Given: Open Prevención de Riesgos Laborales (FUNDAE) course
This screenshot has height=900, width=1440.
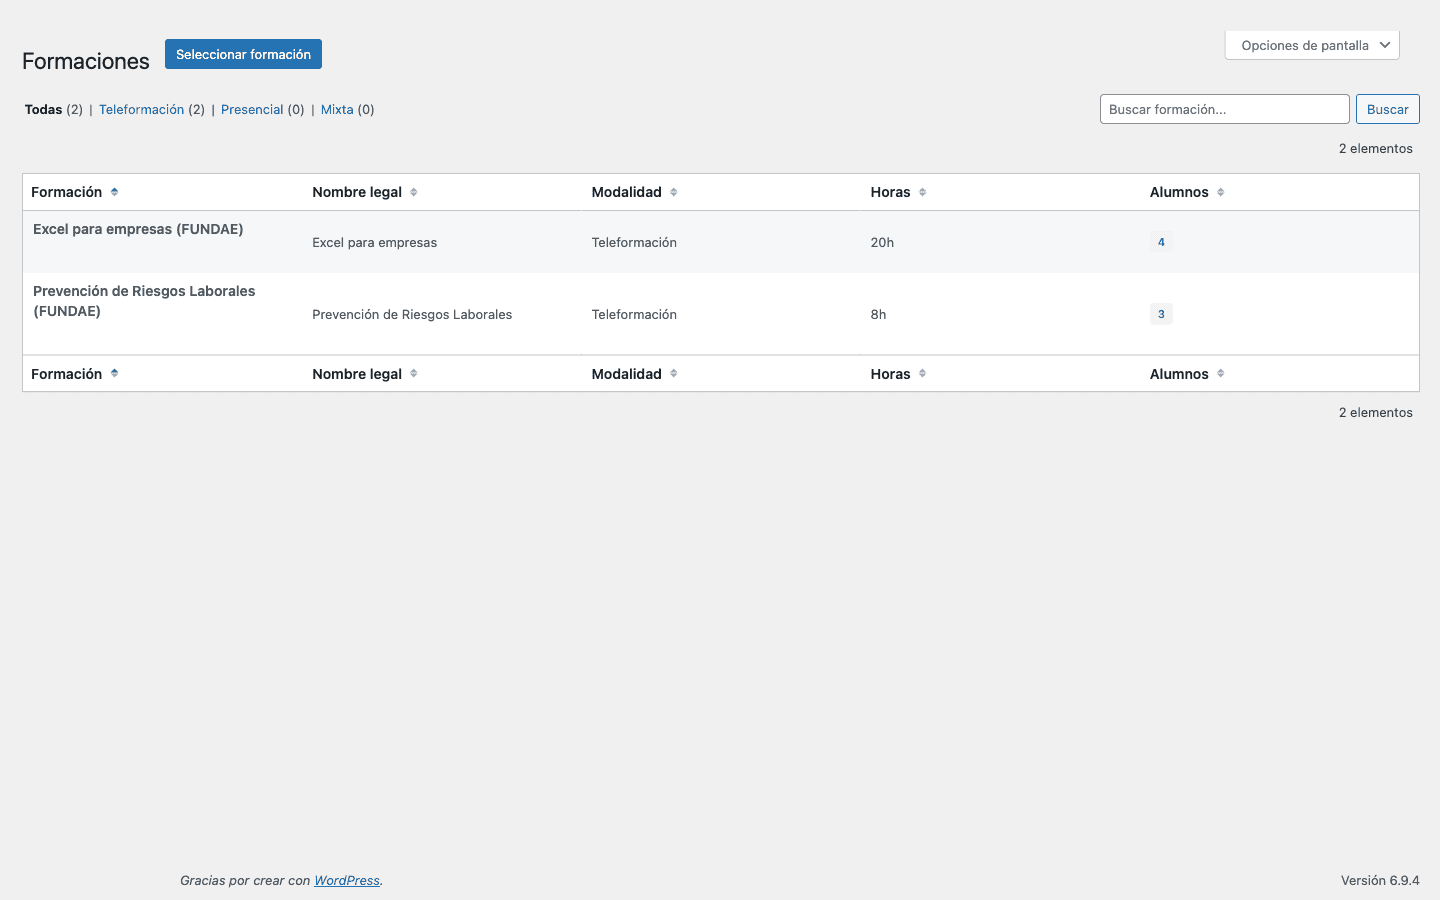Looking at the screenshot, I should click(x=143, y=300).
